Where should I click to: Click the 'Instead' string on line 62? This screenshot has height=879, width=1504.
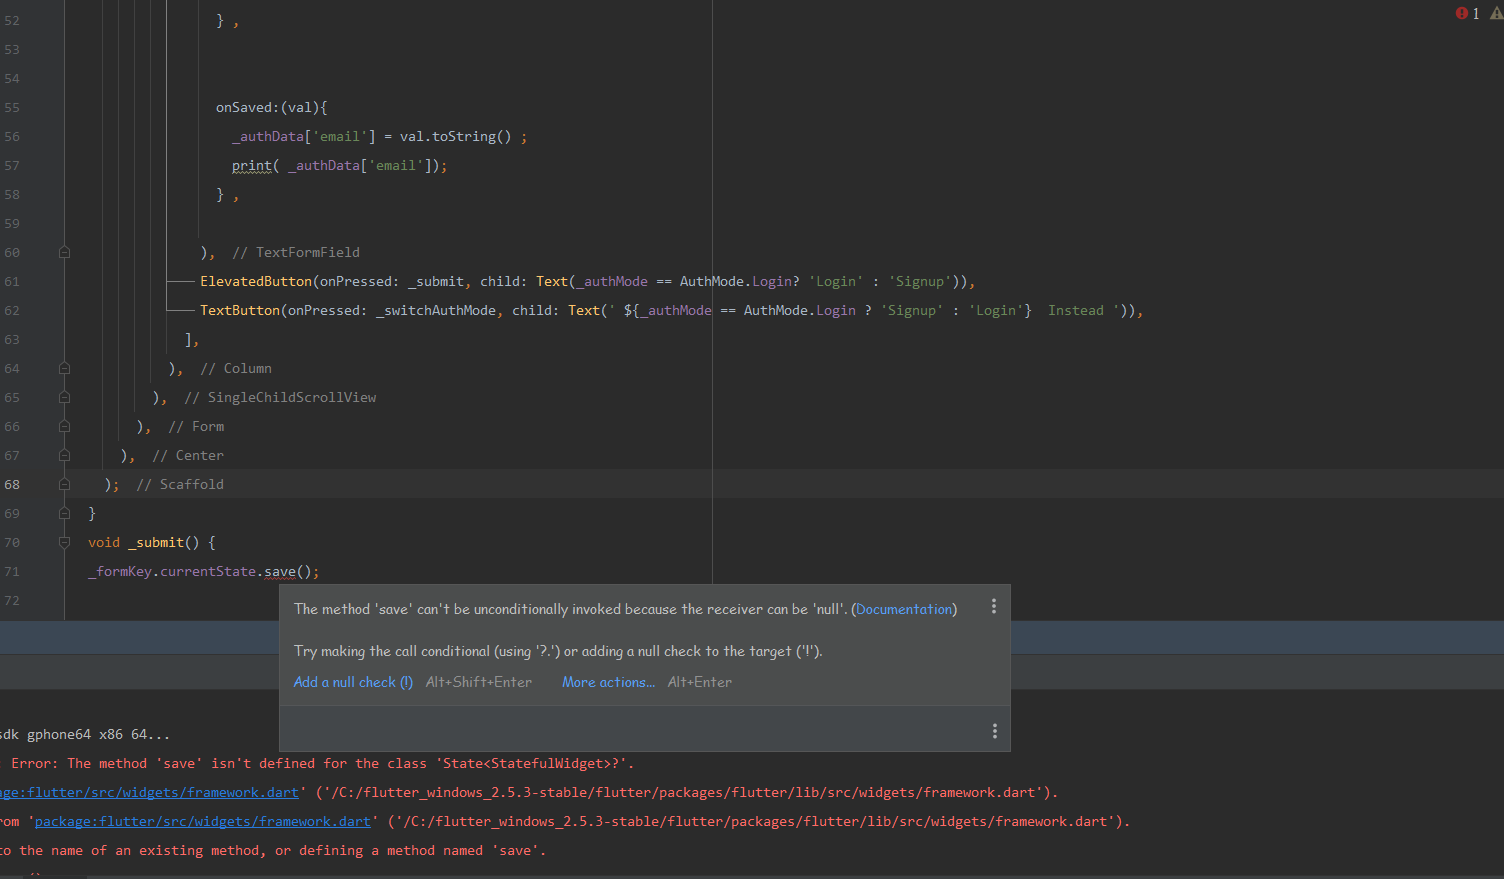[x=1076, y=310]
